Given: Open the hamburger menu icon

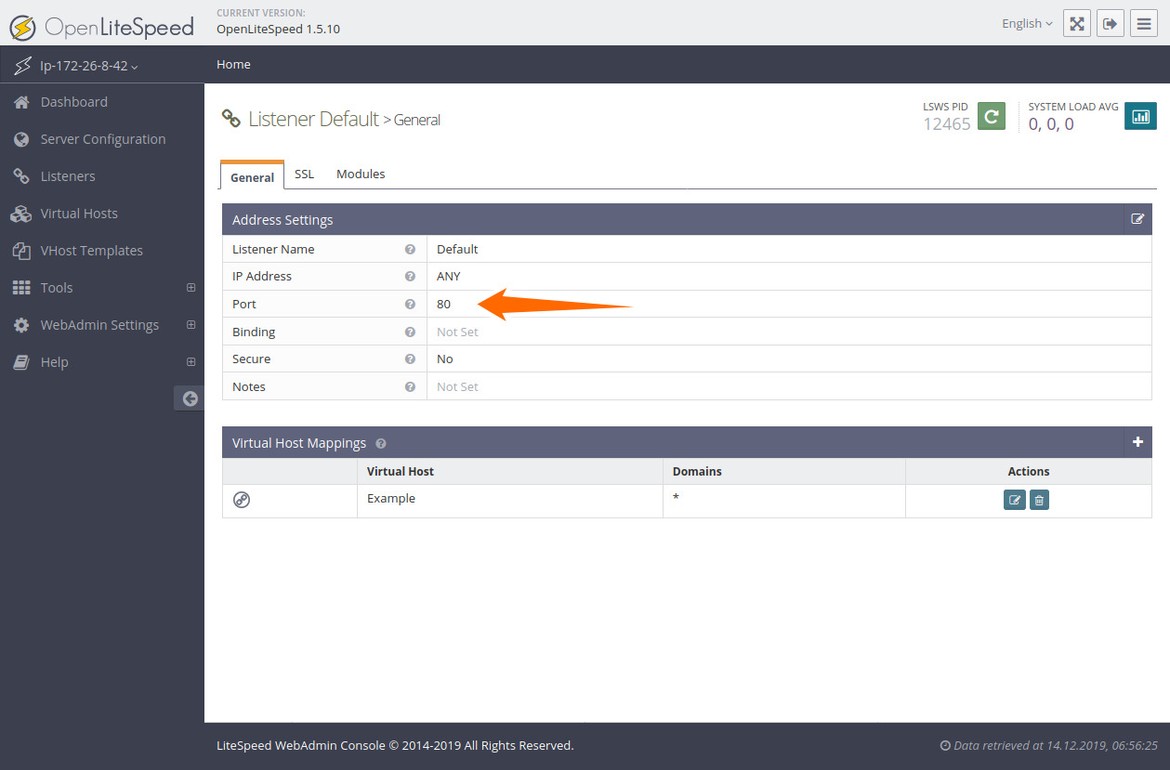Looking at the screenshot, I should 1144,23.
